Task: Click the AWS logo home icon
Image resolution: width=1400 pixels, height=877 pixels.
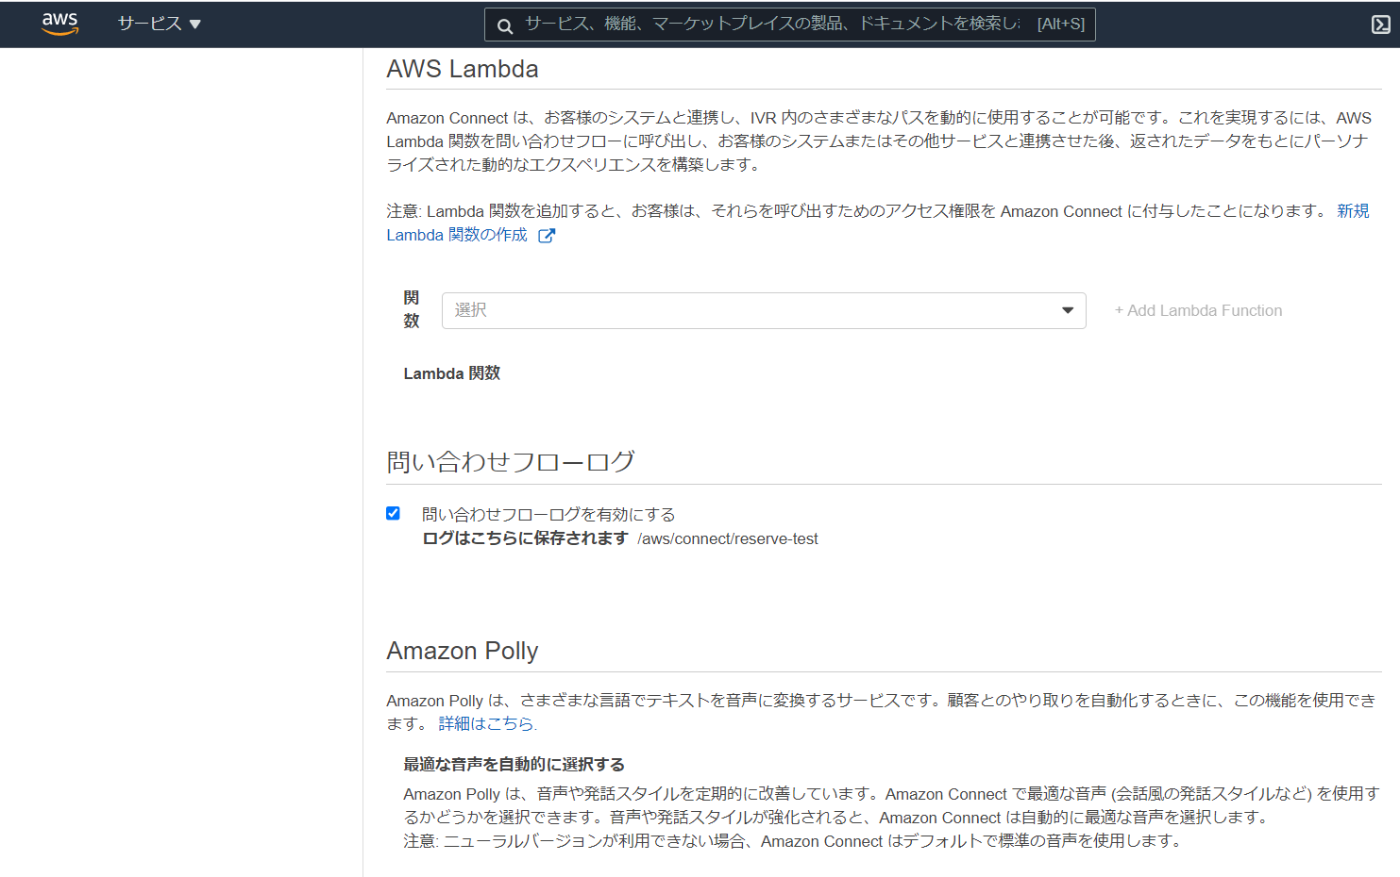Action: [60, 23]
